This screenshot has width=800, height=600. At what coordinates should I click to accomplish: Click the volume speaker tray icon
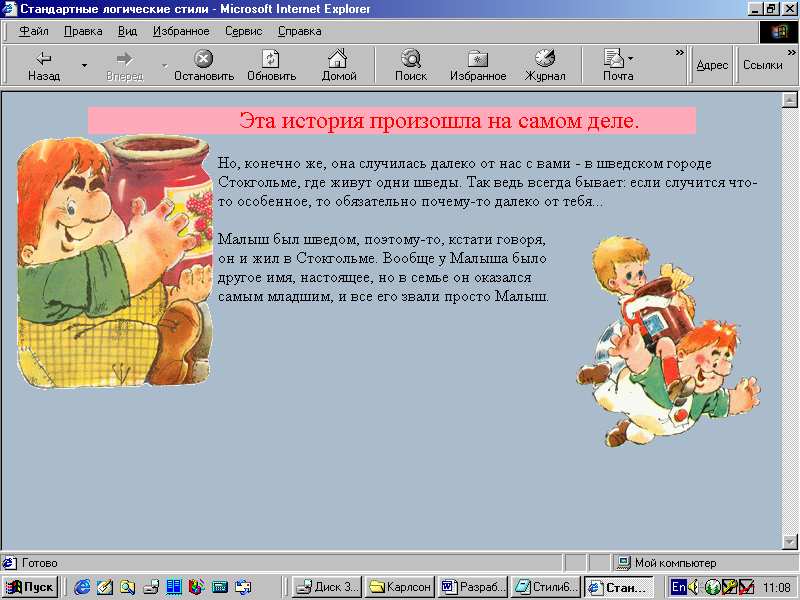[x=693, y=587]
